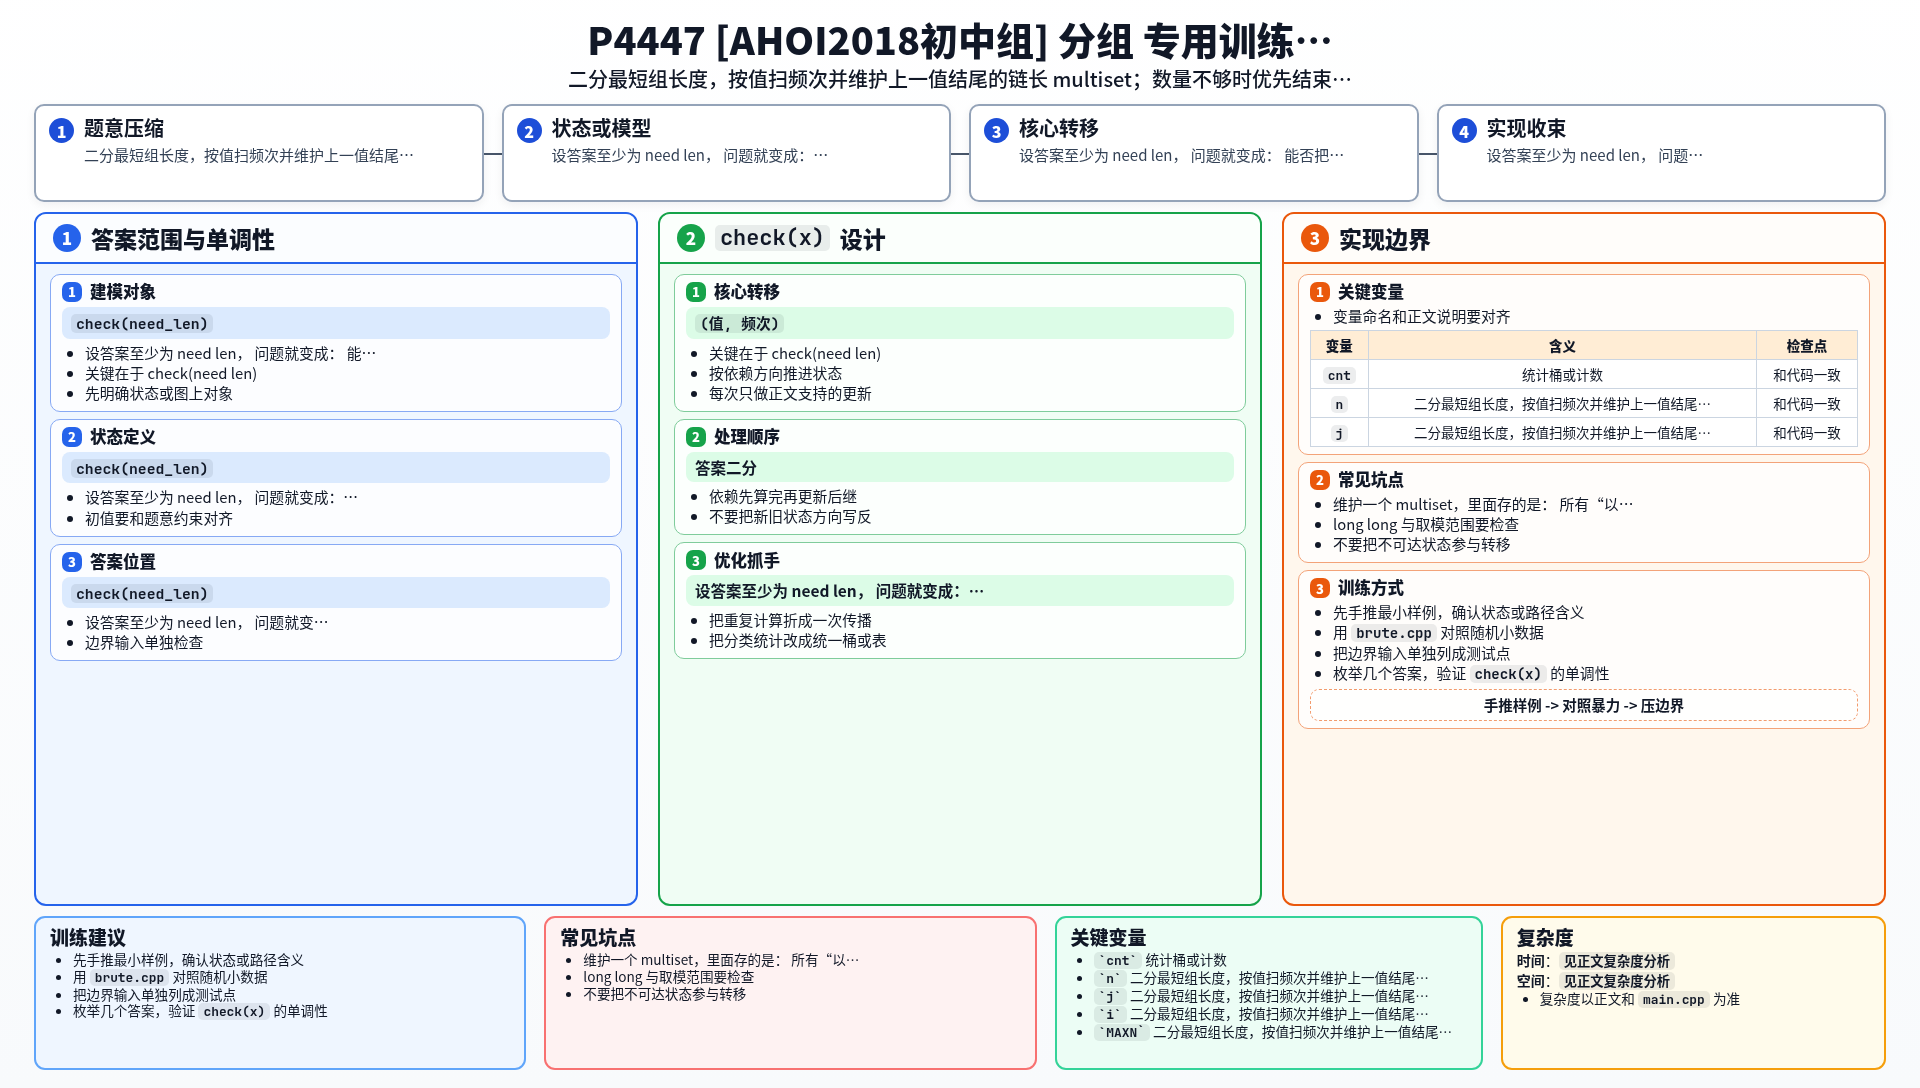The height and width of the screenshot is (1088, 1920).
Task: Click the cnt cell in variable table
Action: pos(1339,375)
